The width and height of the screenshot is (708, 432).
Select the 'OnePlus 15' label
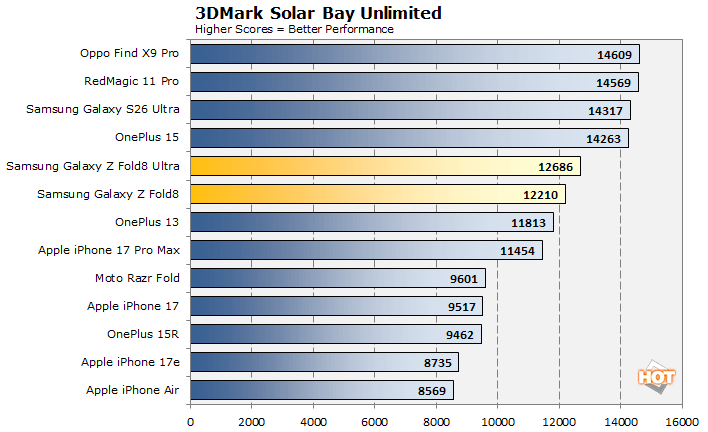coord(147,137)
